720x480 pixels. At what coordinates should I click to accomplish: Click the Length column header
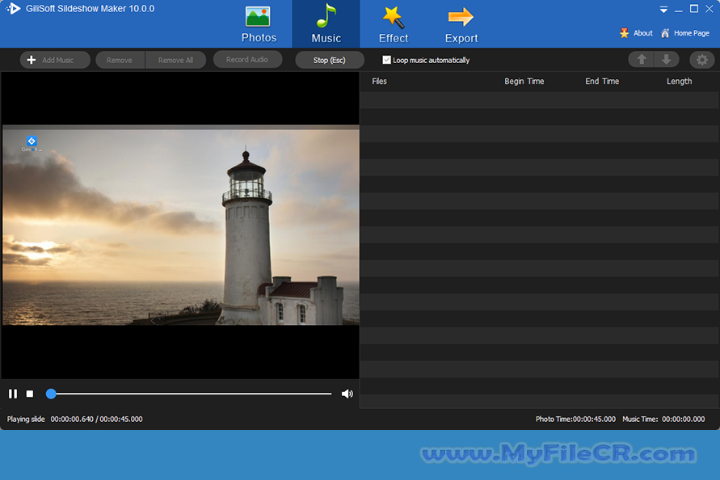(679, 81)
